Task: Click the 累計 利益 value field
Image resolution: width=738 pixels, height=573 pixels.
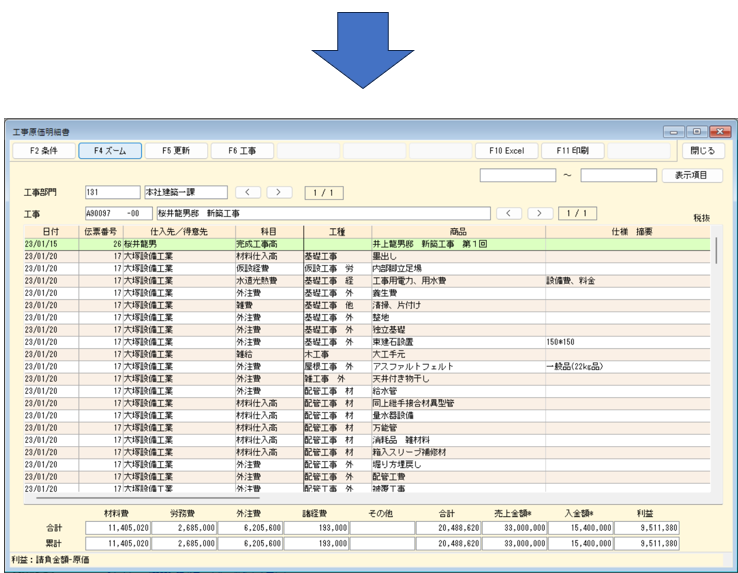Action: point(647,543)
